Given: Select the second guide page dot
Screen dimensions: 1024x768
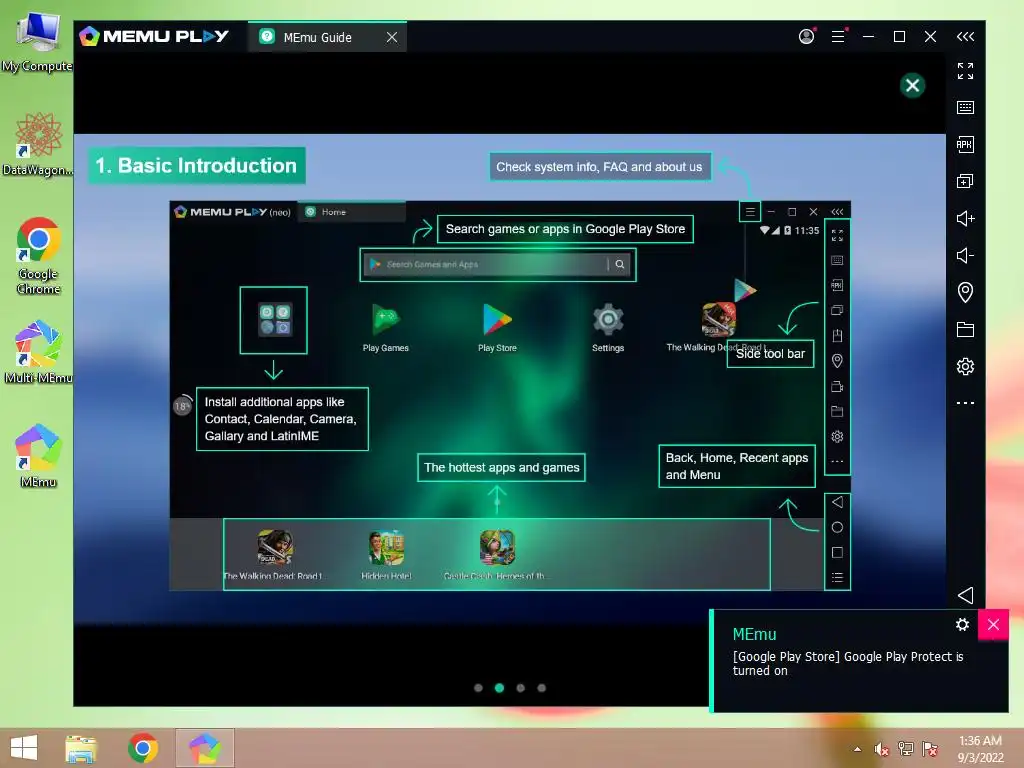Looking at the screenshot, I should (500, 688).
